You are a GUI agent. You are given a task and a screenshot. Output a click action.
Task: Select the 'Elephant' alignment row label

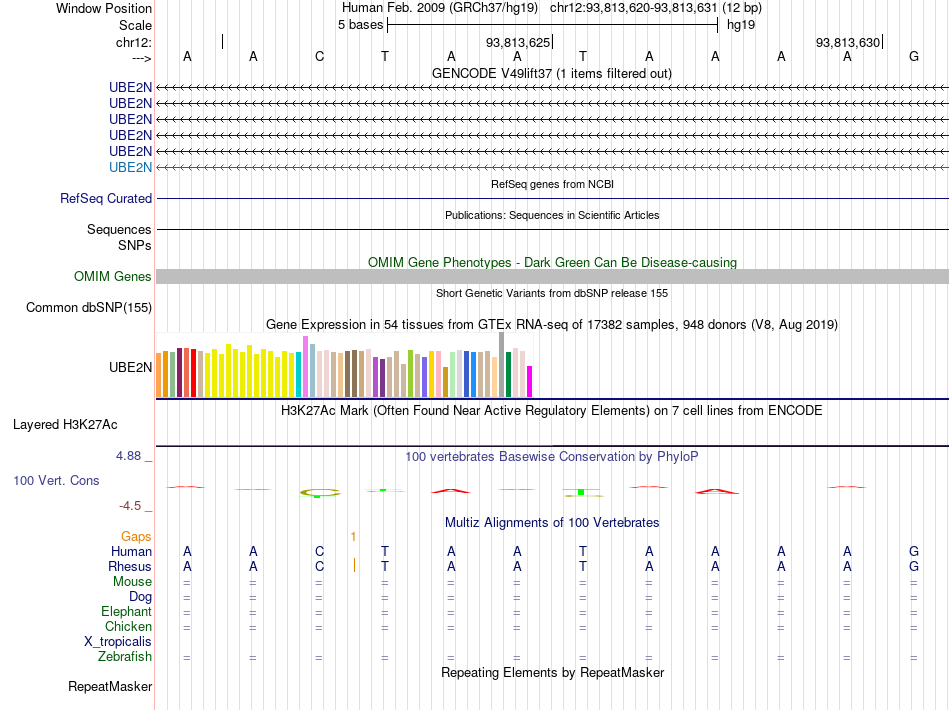coord(126,611)
